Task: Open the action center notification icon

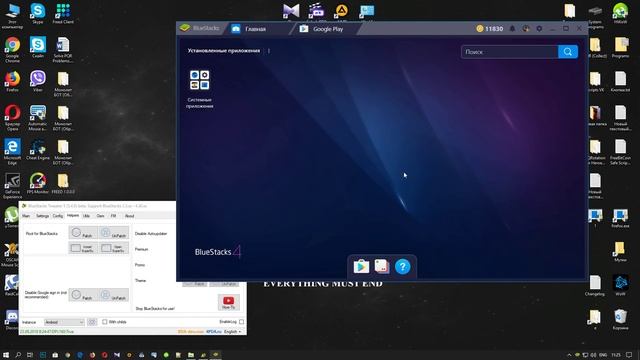Action: (629, 355)
